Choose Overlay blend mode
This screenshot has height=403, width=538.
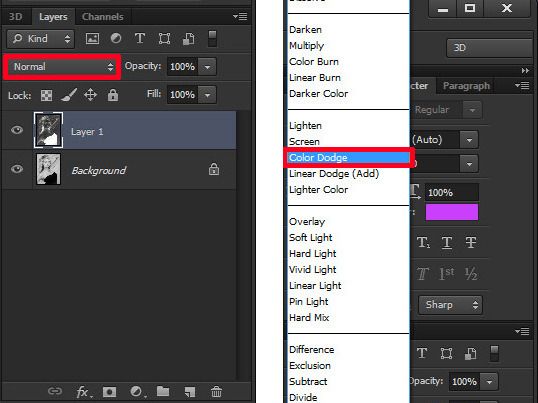[x=349, y=222]
